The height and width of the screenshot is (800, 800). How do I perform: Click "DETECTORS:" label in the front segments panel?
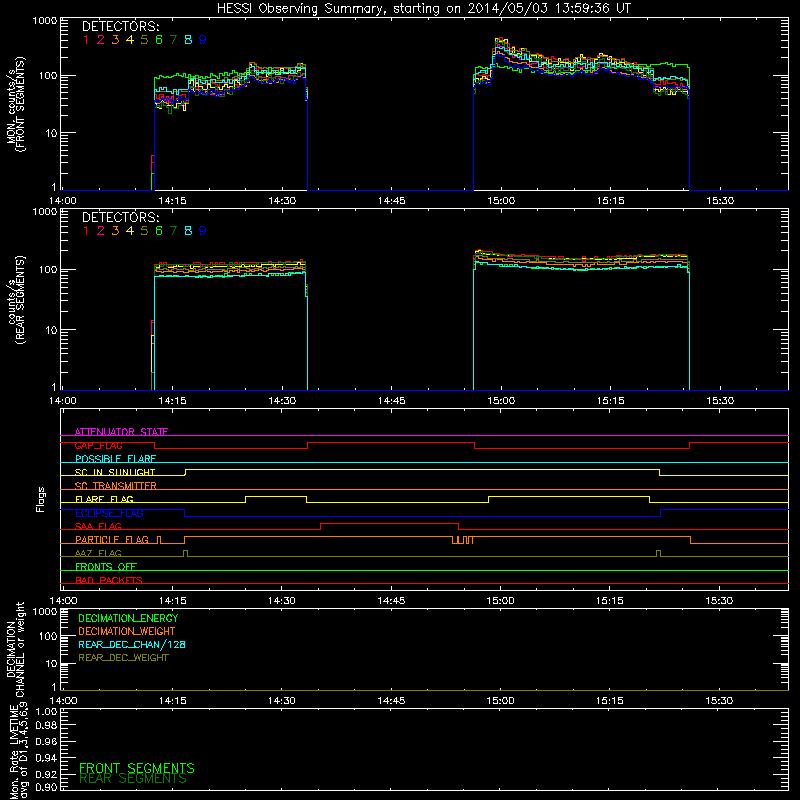click(x=121, y=26)
